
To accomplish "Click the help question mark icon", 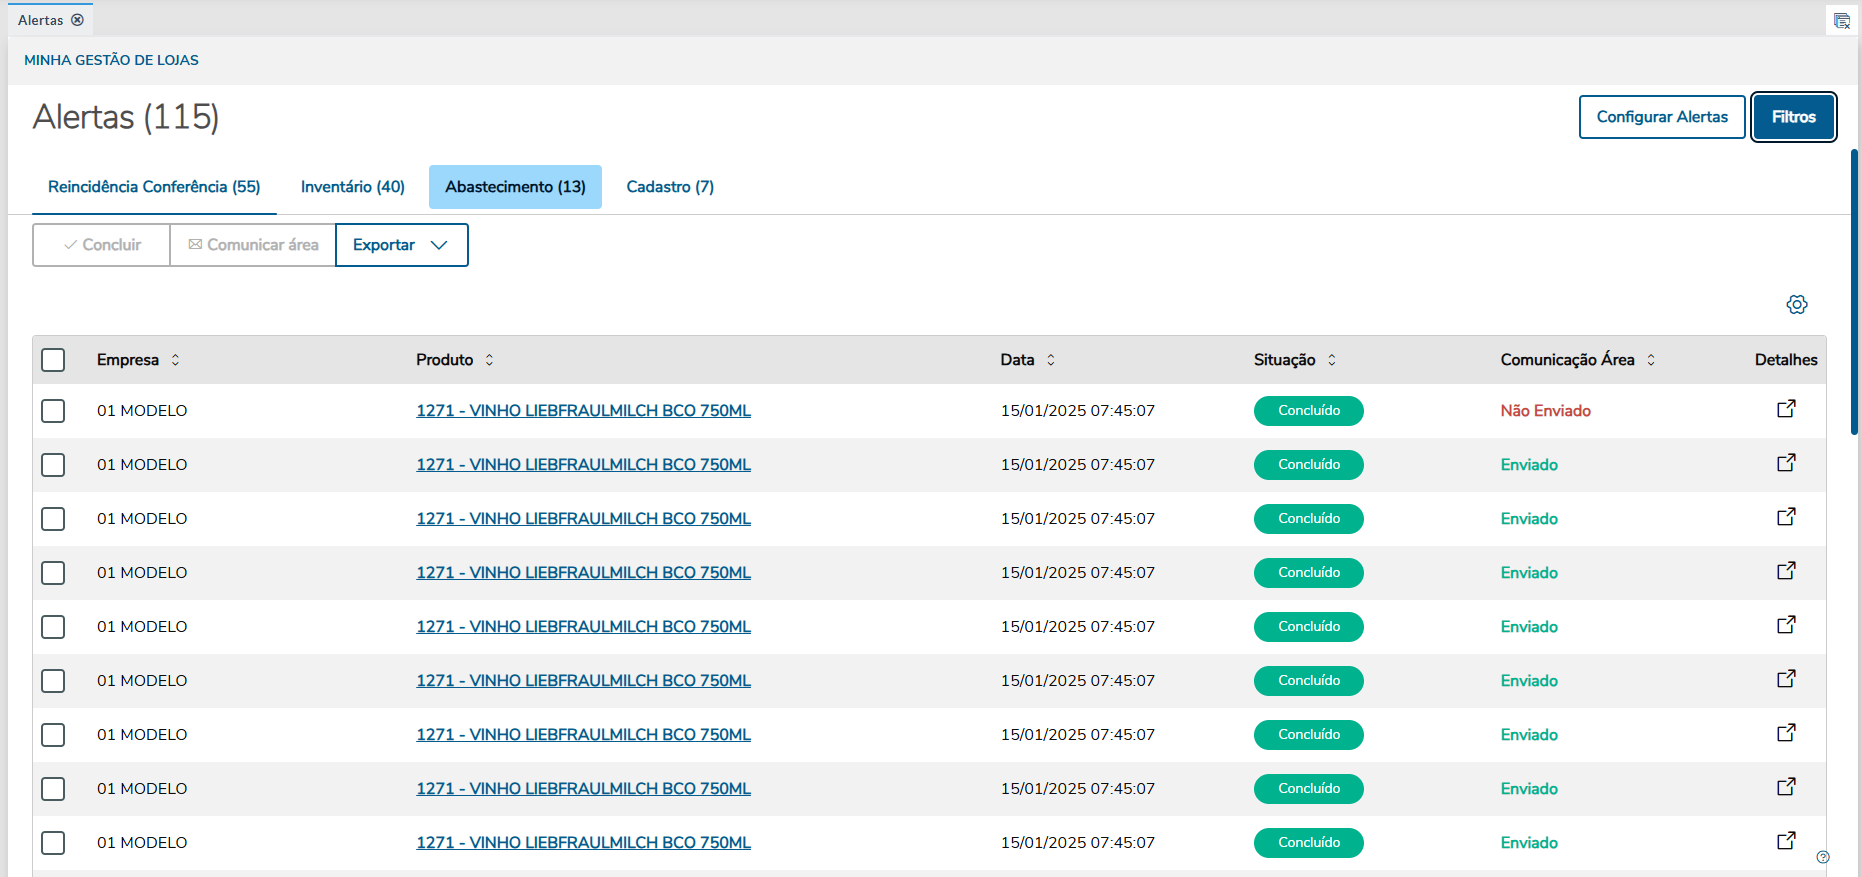I will click(x=1823, y=857).
